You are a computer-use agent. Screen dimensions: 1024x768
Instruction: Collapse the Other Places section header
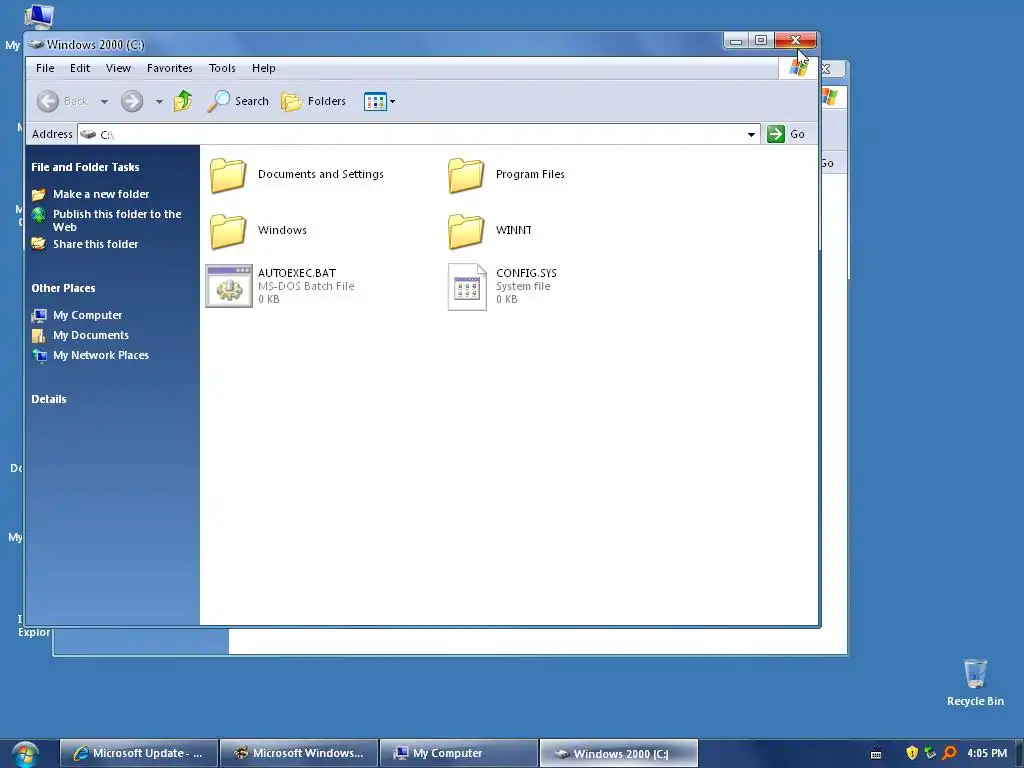pos(63,288)
